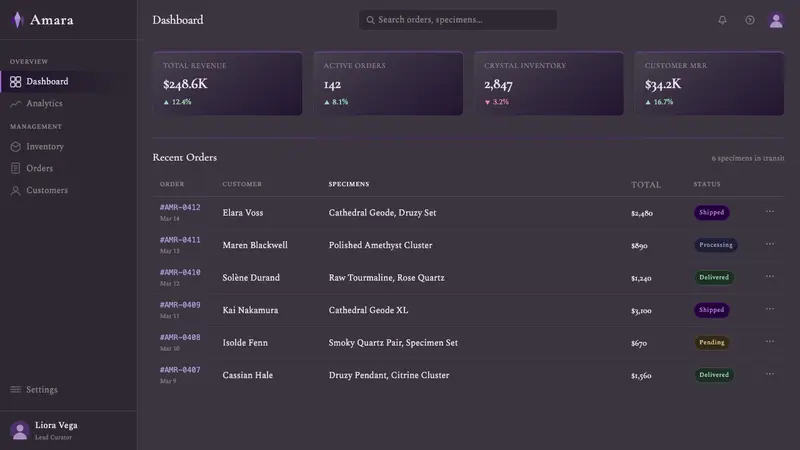Open the user avatar in top bar

(776, 20)
